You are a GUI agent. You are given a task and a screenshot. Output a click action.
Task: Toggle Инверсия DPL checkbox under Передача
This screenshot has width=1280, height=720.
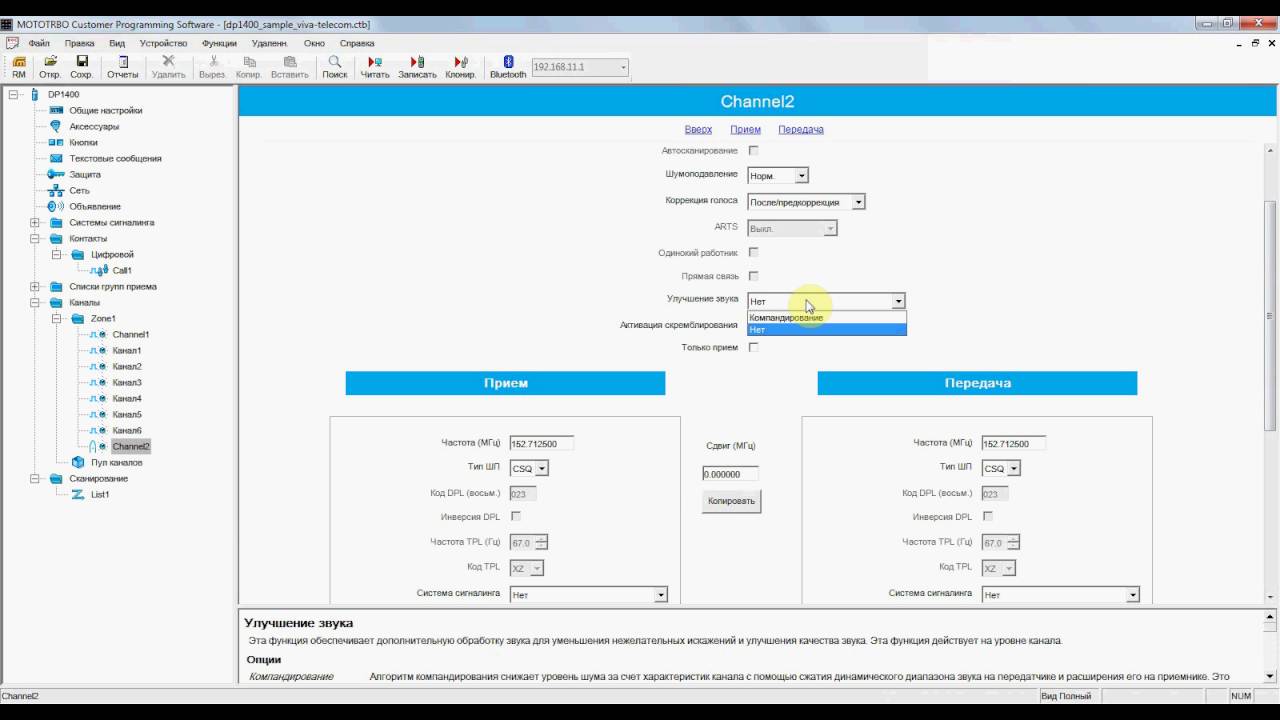pos(988,516)
